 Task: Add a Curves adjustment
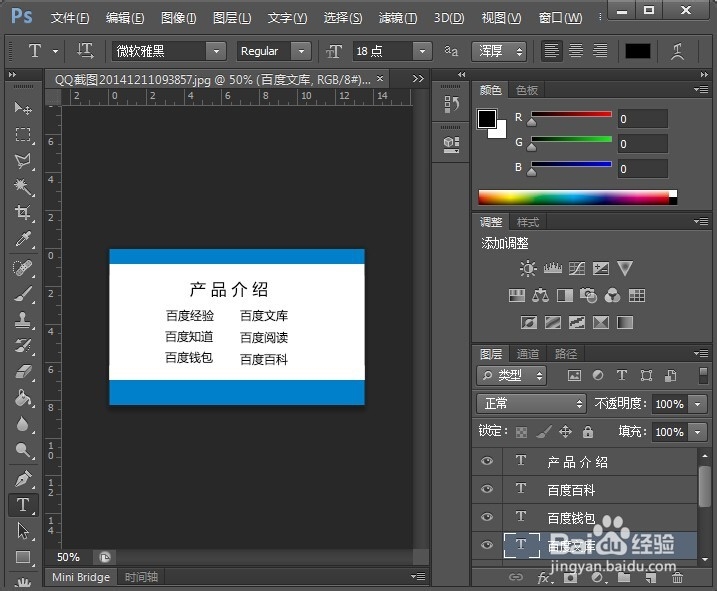[577, 269]
